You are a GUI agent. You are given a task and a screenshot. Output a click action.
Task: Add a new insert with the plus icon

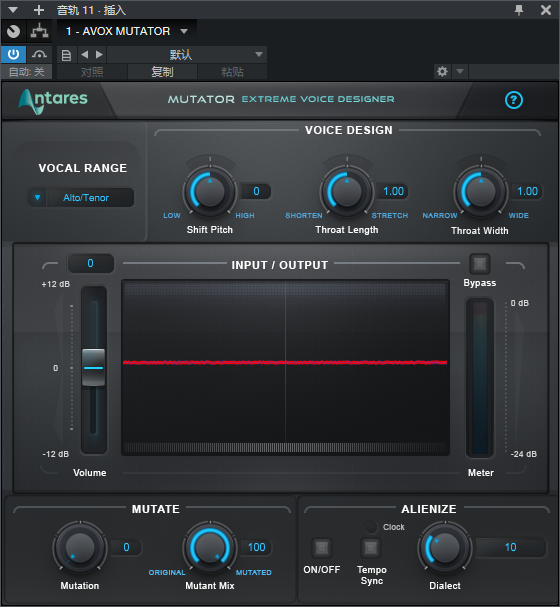[x=39, y=10]
